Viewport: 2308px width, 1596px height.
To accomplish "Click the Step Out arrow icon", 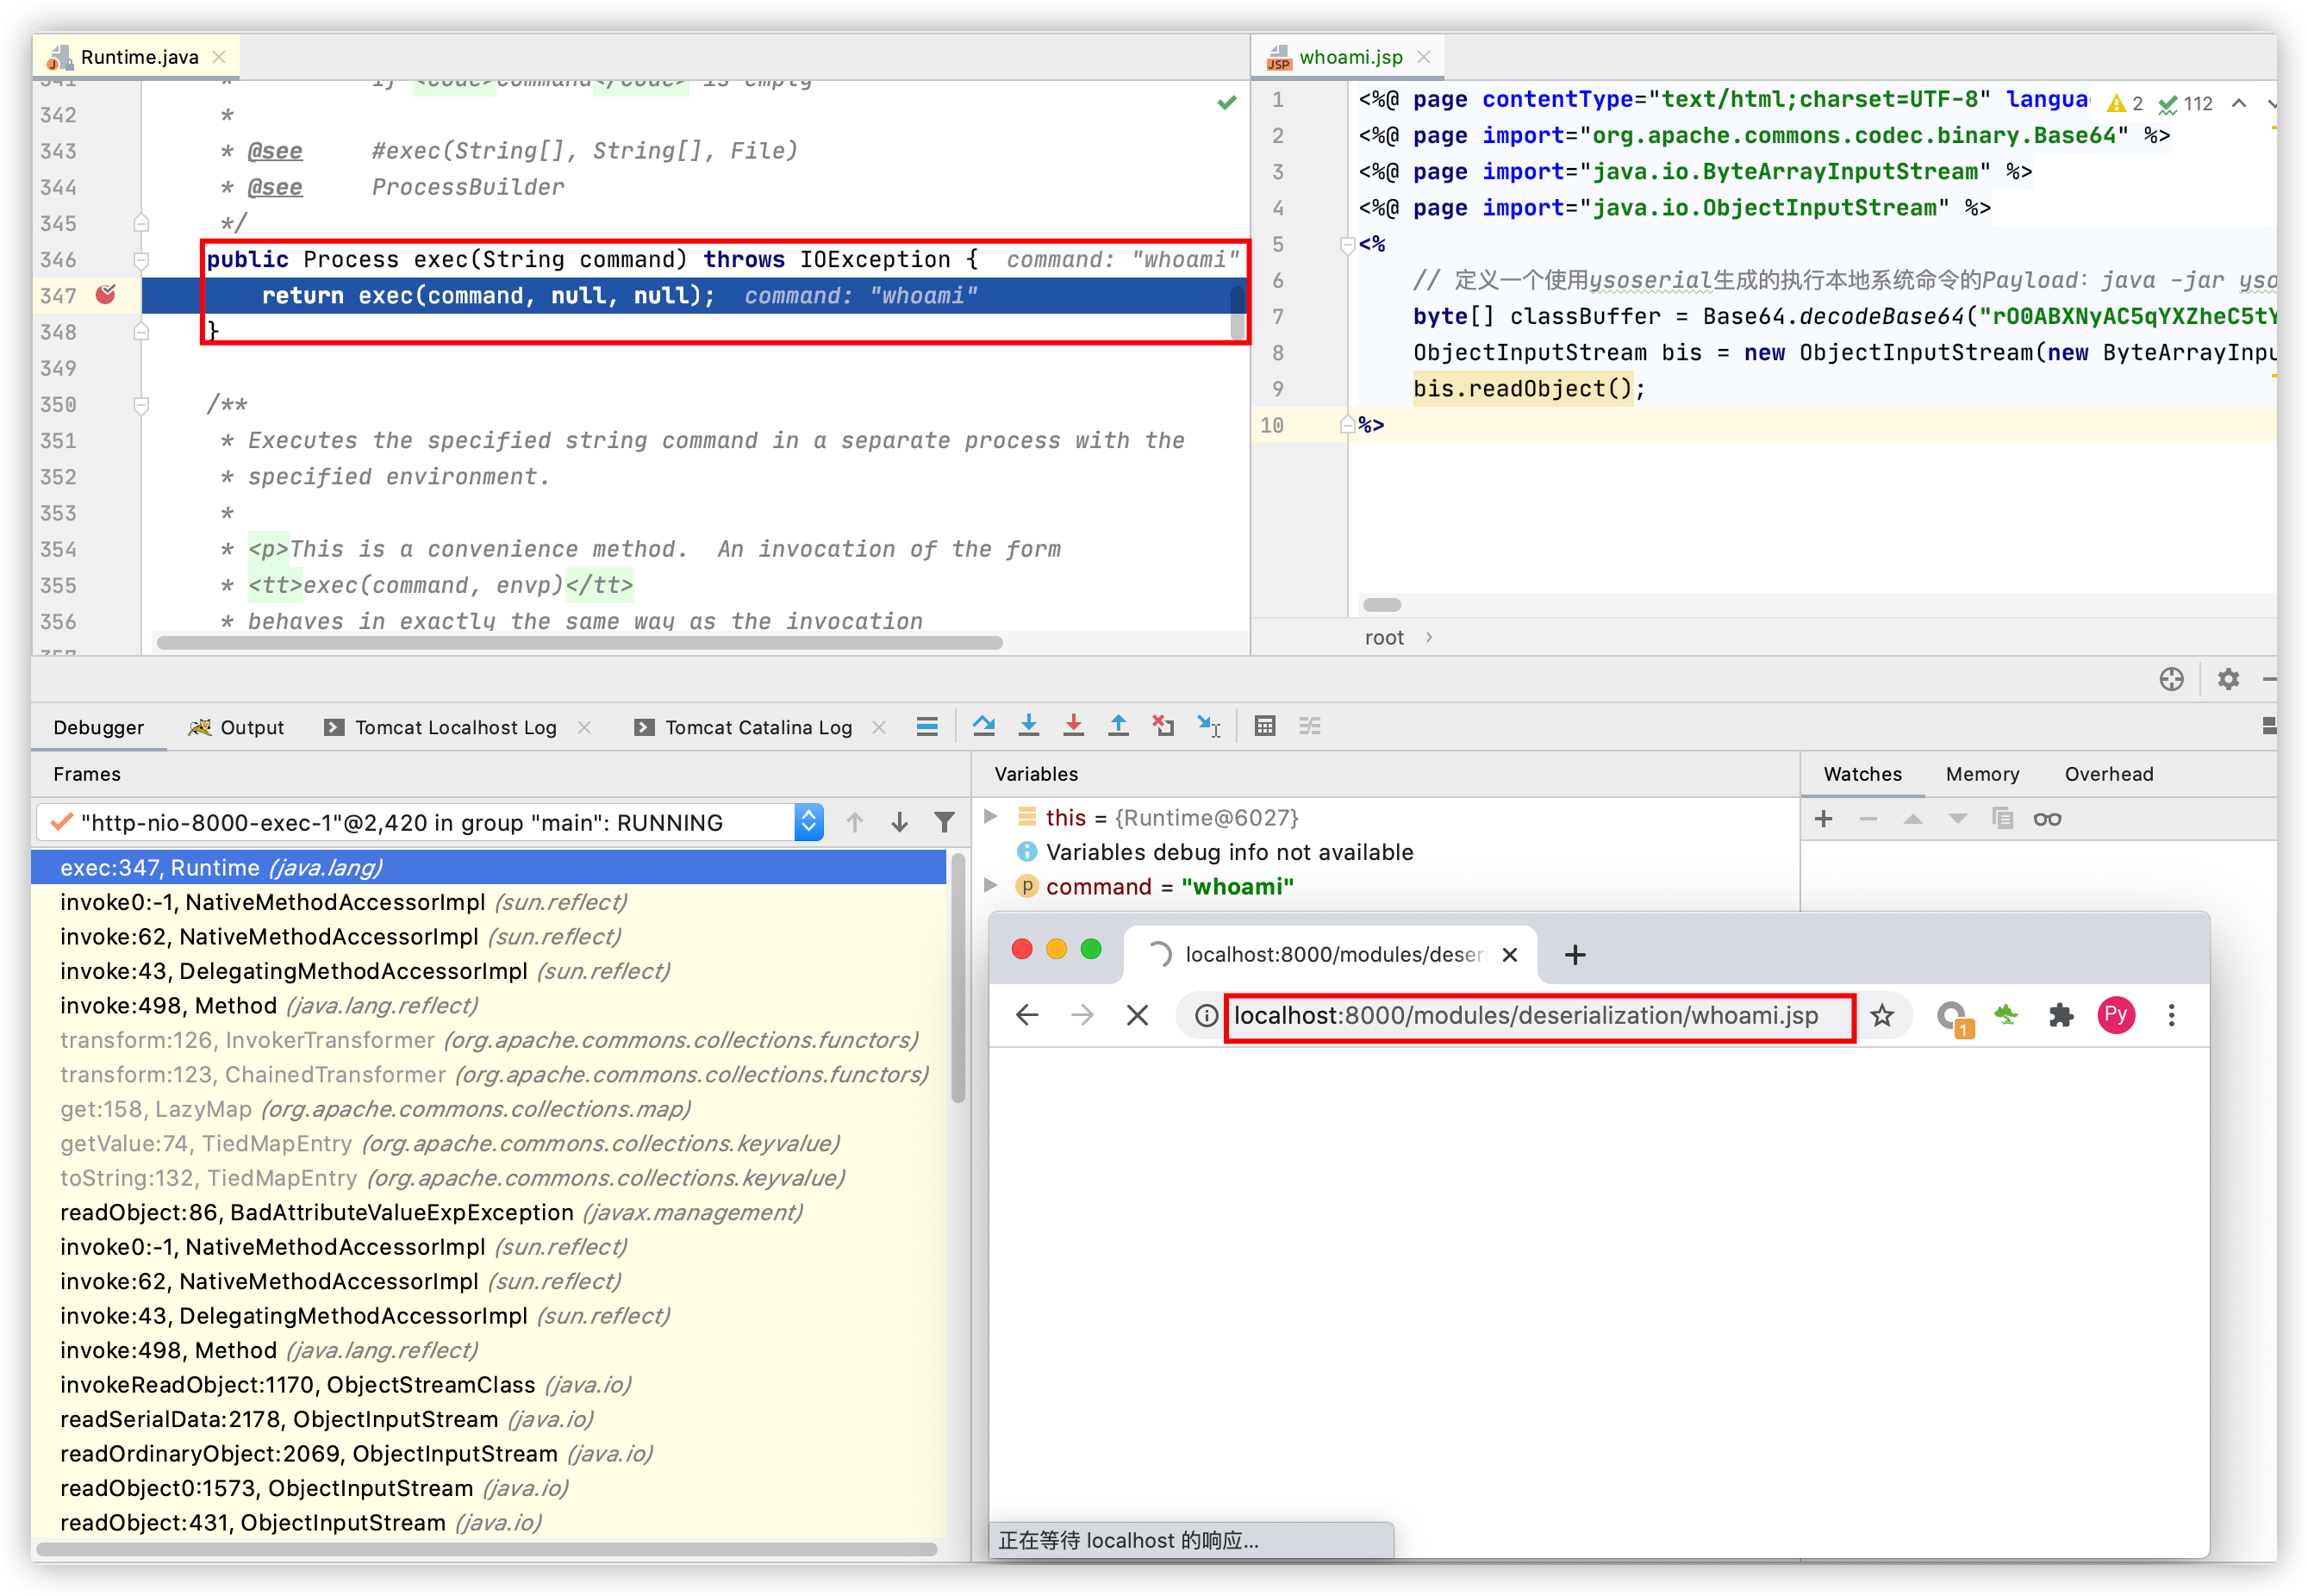I will [x=1118, y=726].
